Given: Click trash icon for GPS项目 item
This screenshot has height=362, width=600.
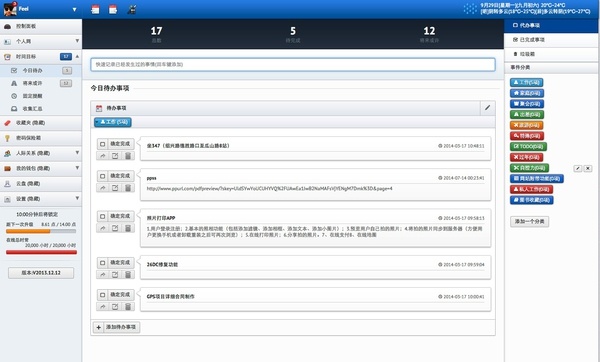Looking at the screenshot, I should 128,307.
